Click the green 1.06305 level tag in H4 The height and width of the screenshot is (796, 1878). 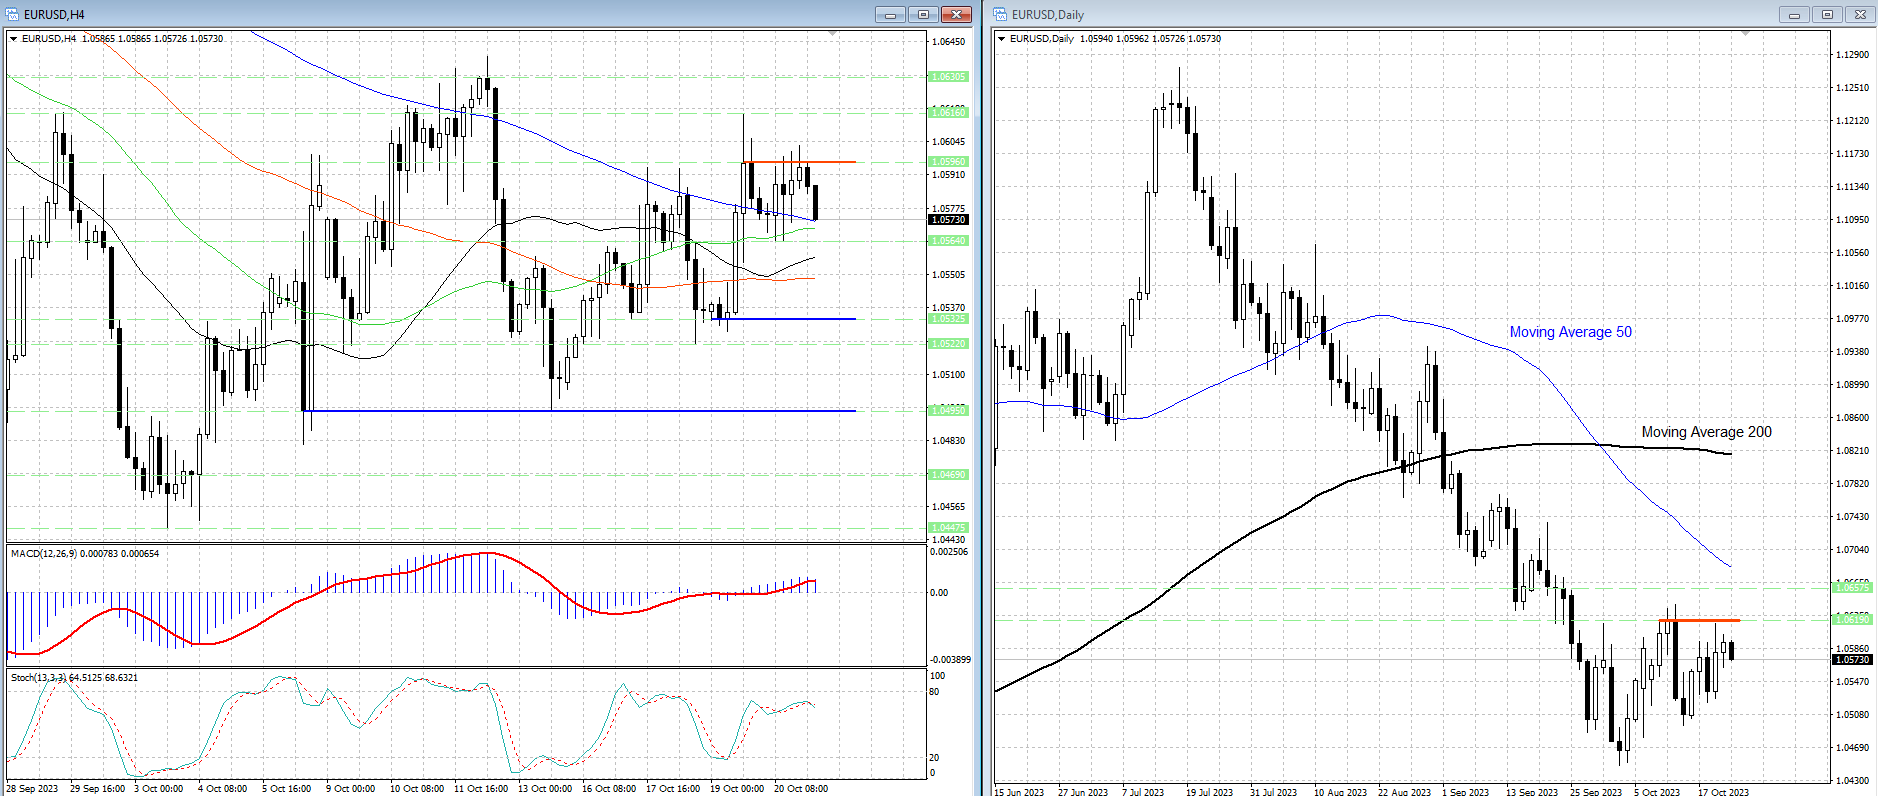point(949,77)
